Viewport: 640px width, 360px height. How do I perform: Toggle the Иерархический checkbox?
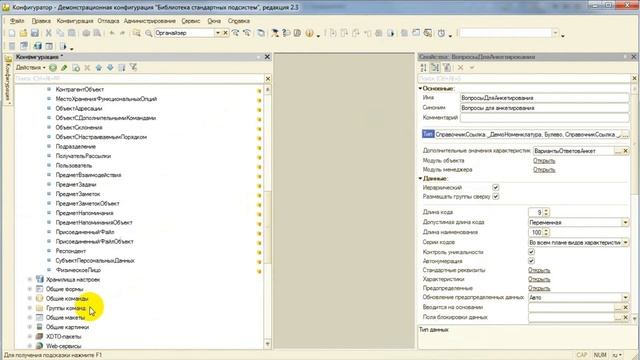pyautogui.click(x=496, y=187)
